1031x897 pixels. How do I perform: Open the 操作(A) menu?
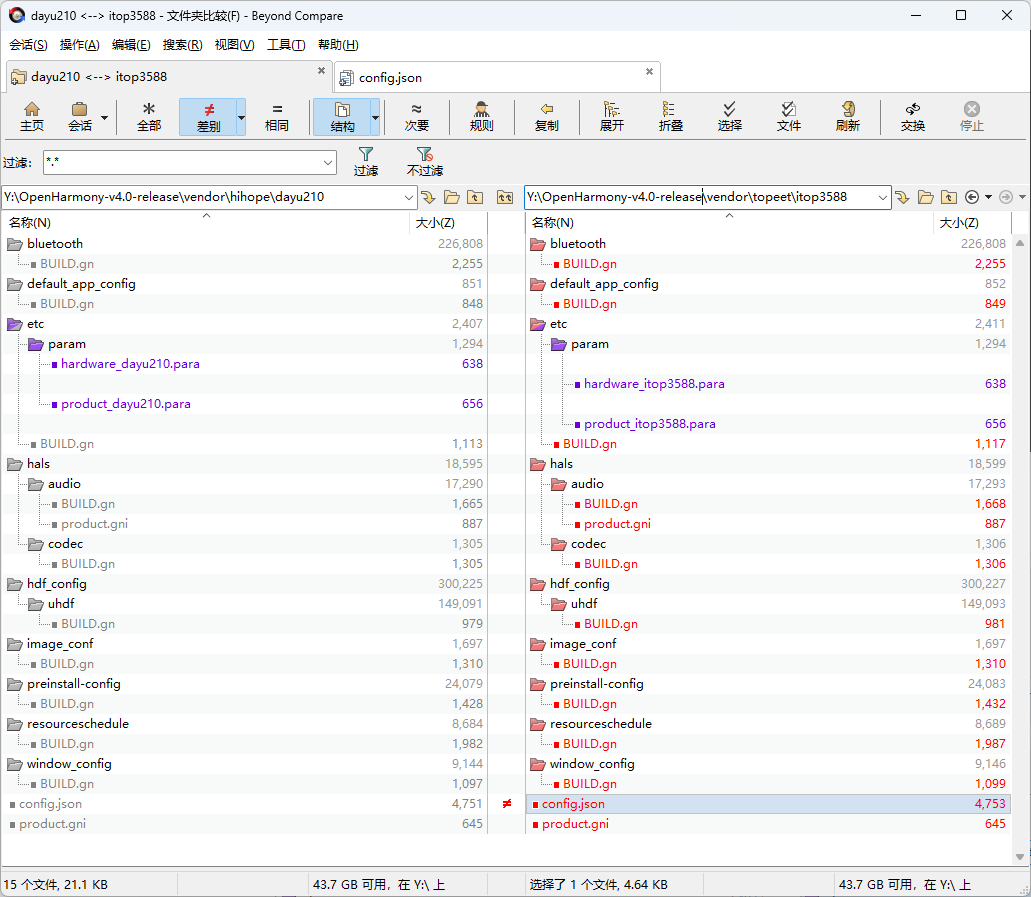(x=80, y=45)
